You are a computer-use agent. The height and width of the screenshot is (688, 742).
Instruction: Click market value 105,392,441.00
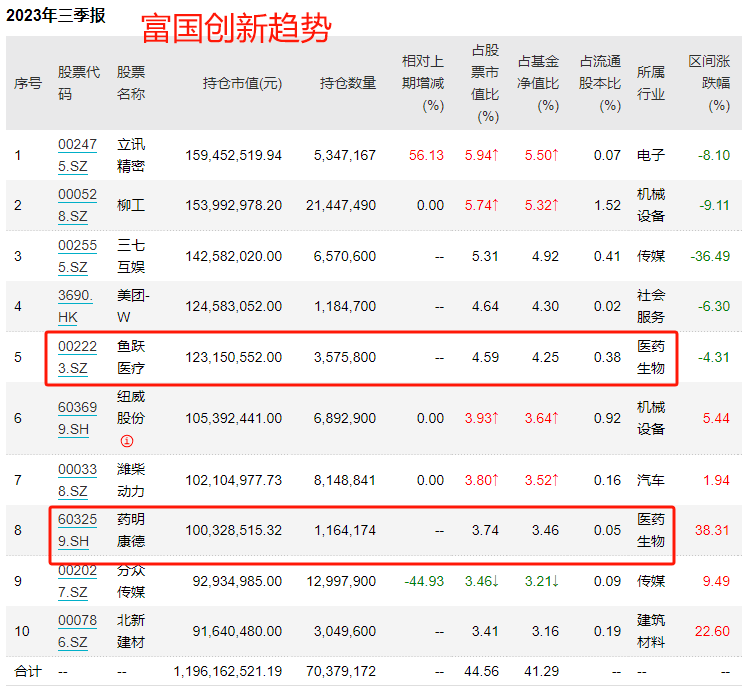coord(233,418)
